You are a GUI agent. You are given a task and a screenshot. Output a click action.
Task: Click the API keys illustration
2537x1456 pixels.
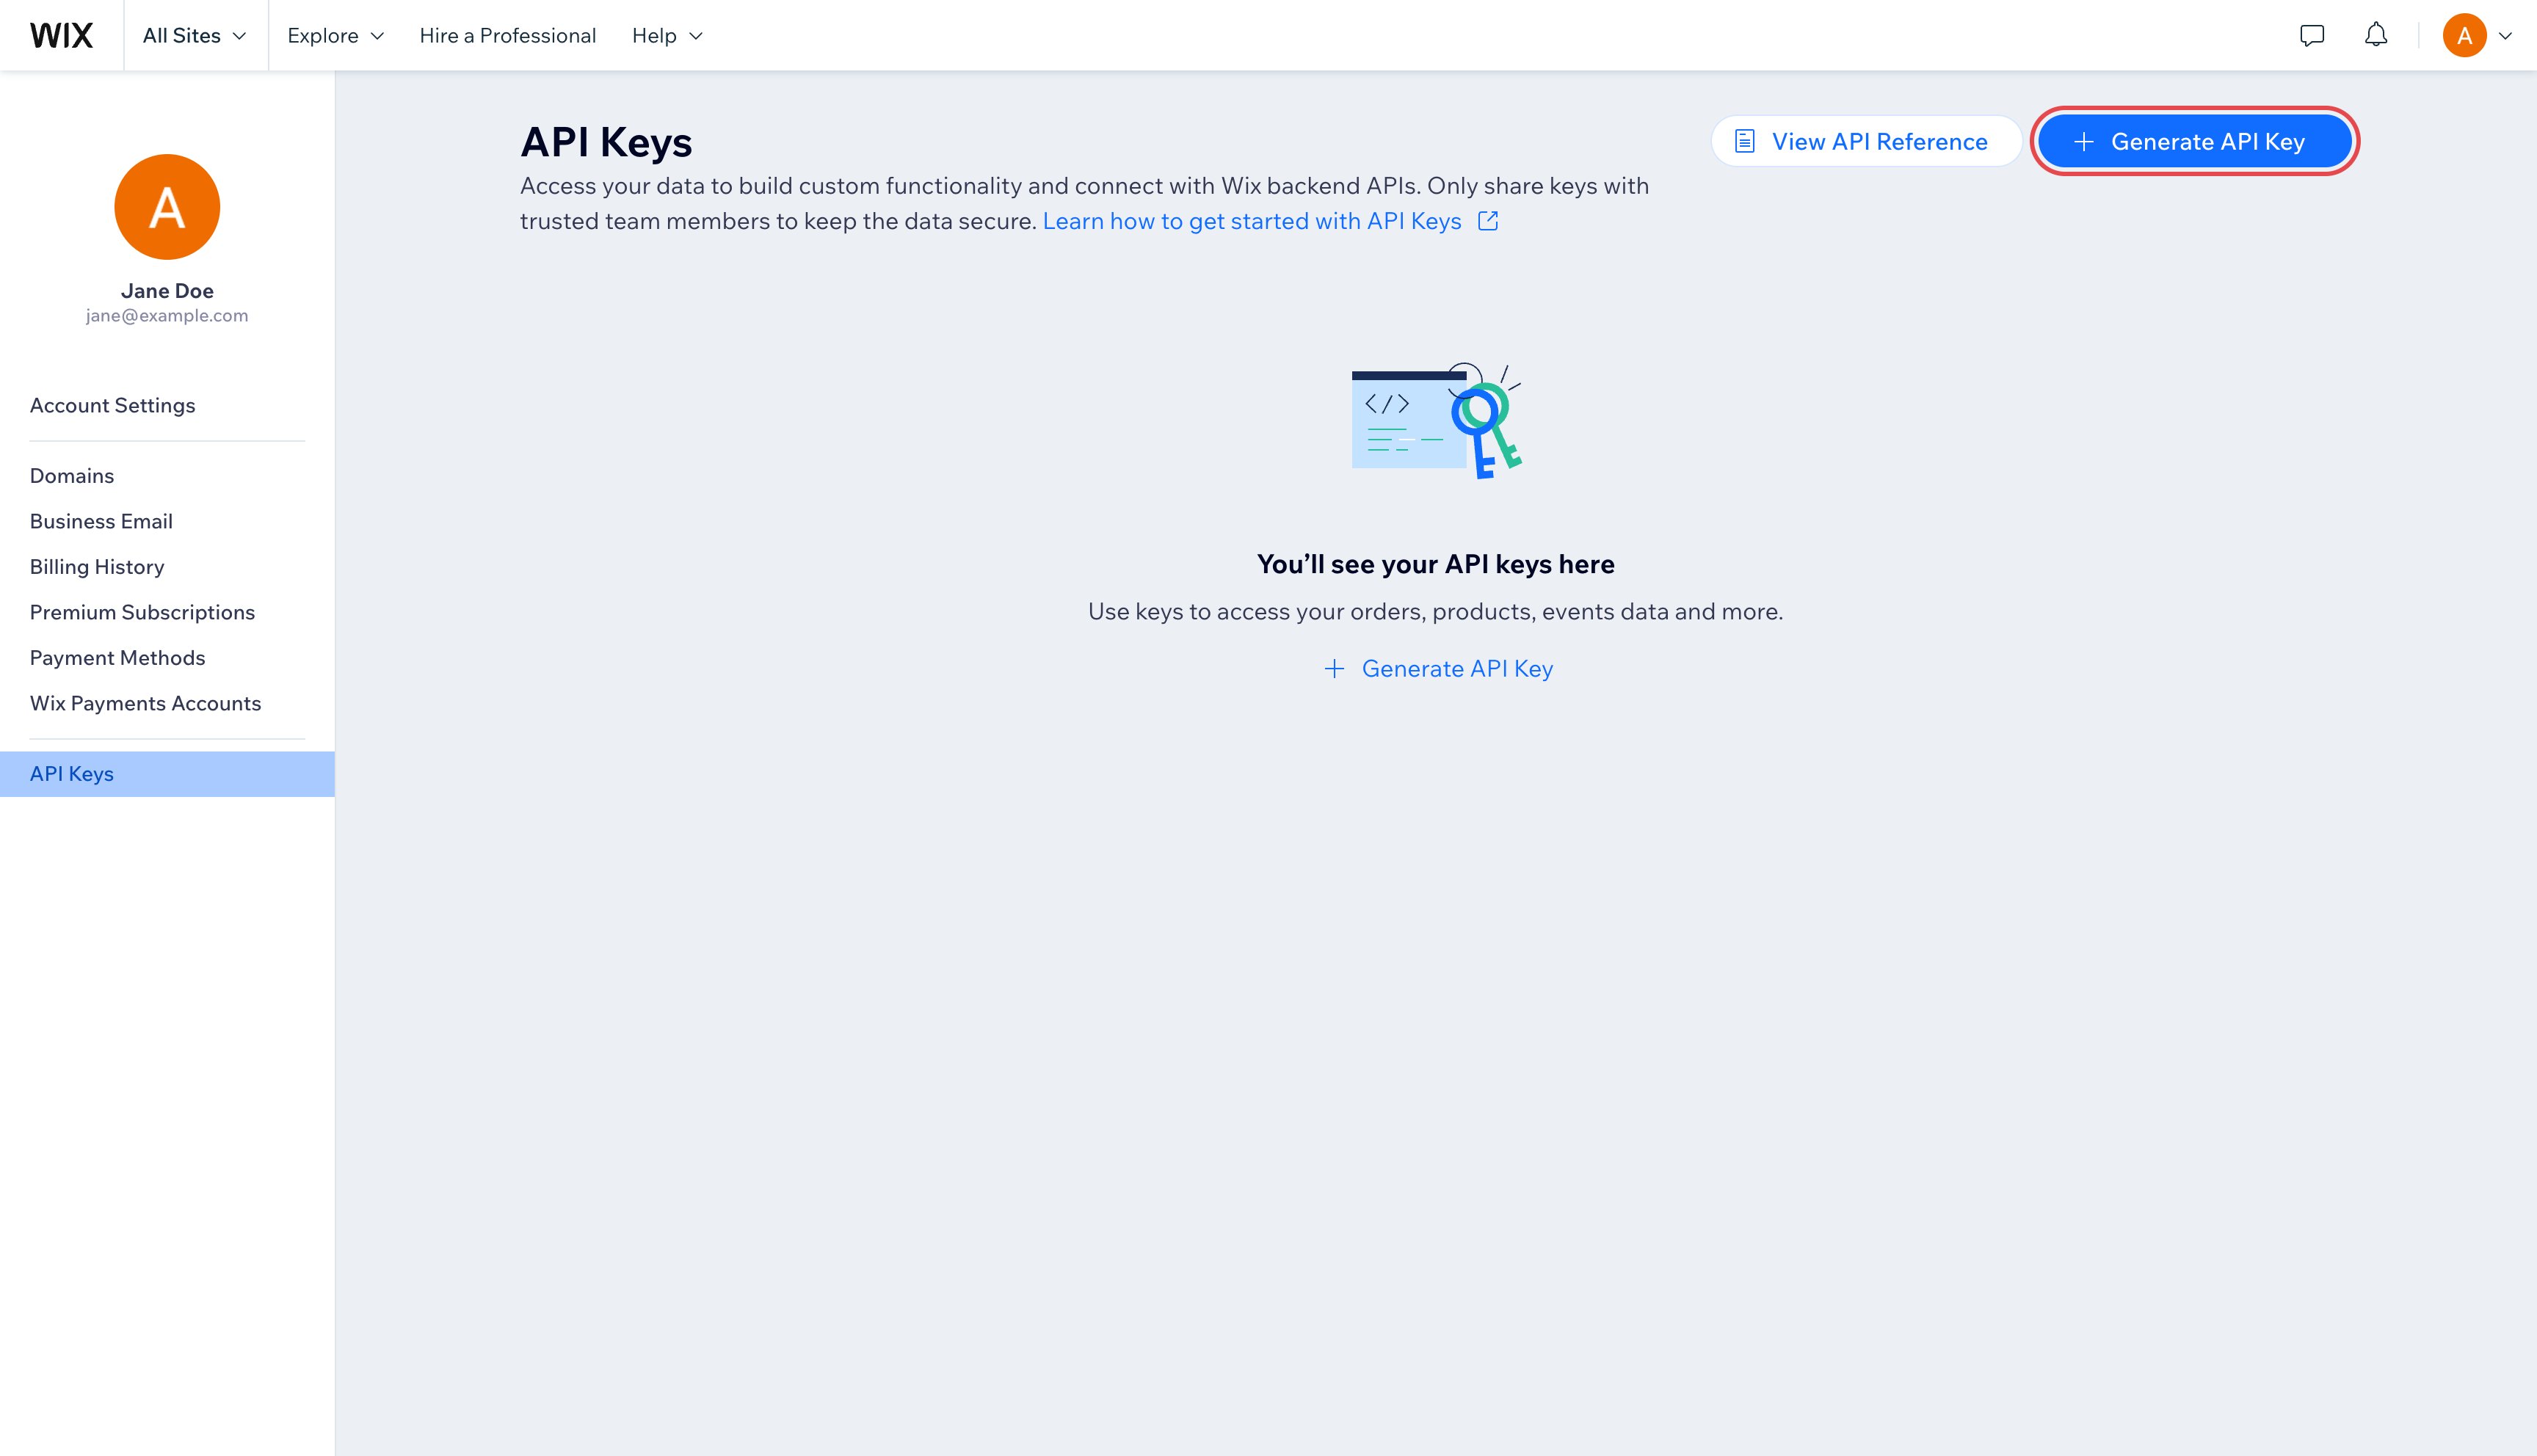1436,420
